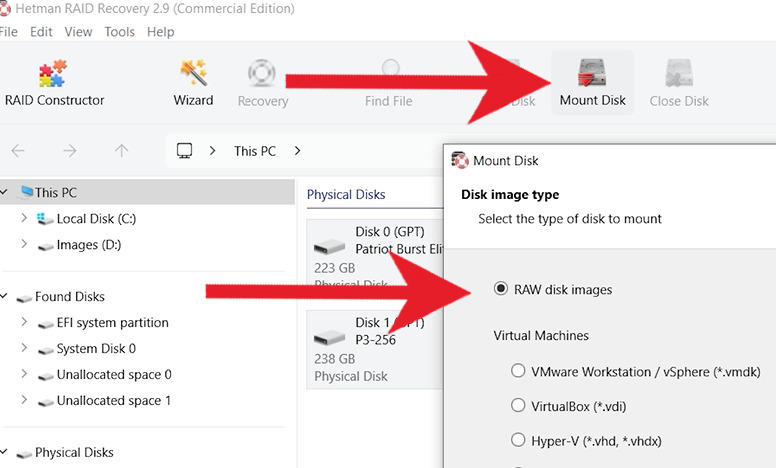This screenshot has height=468, width=776.
Task: Click the Disk 0 (GPT) drive icon
Action: coord(329,246)
